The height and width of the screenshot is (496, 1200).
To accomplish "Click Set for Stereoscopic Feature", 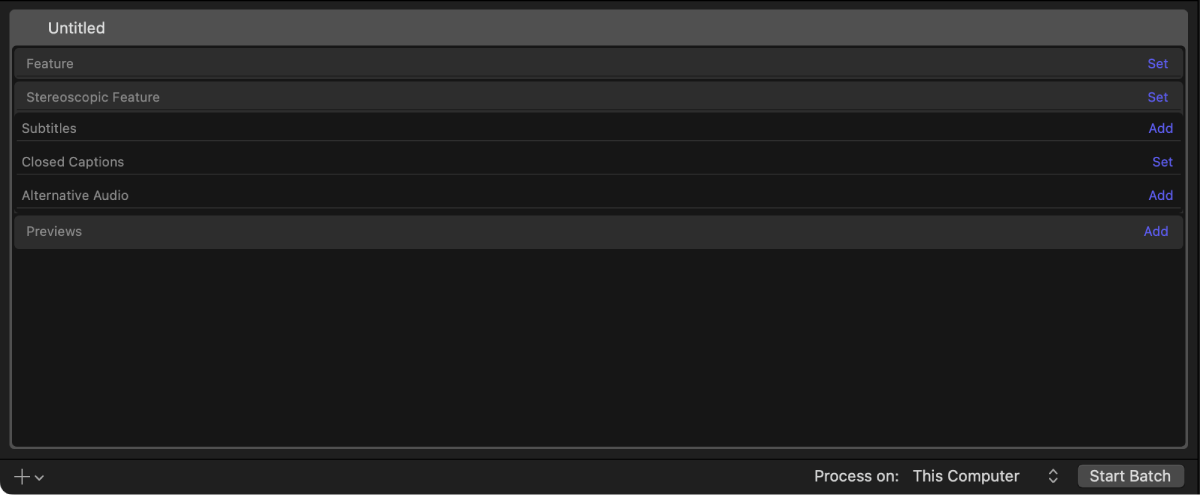I will [x=1157, y=98].
